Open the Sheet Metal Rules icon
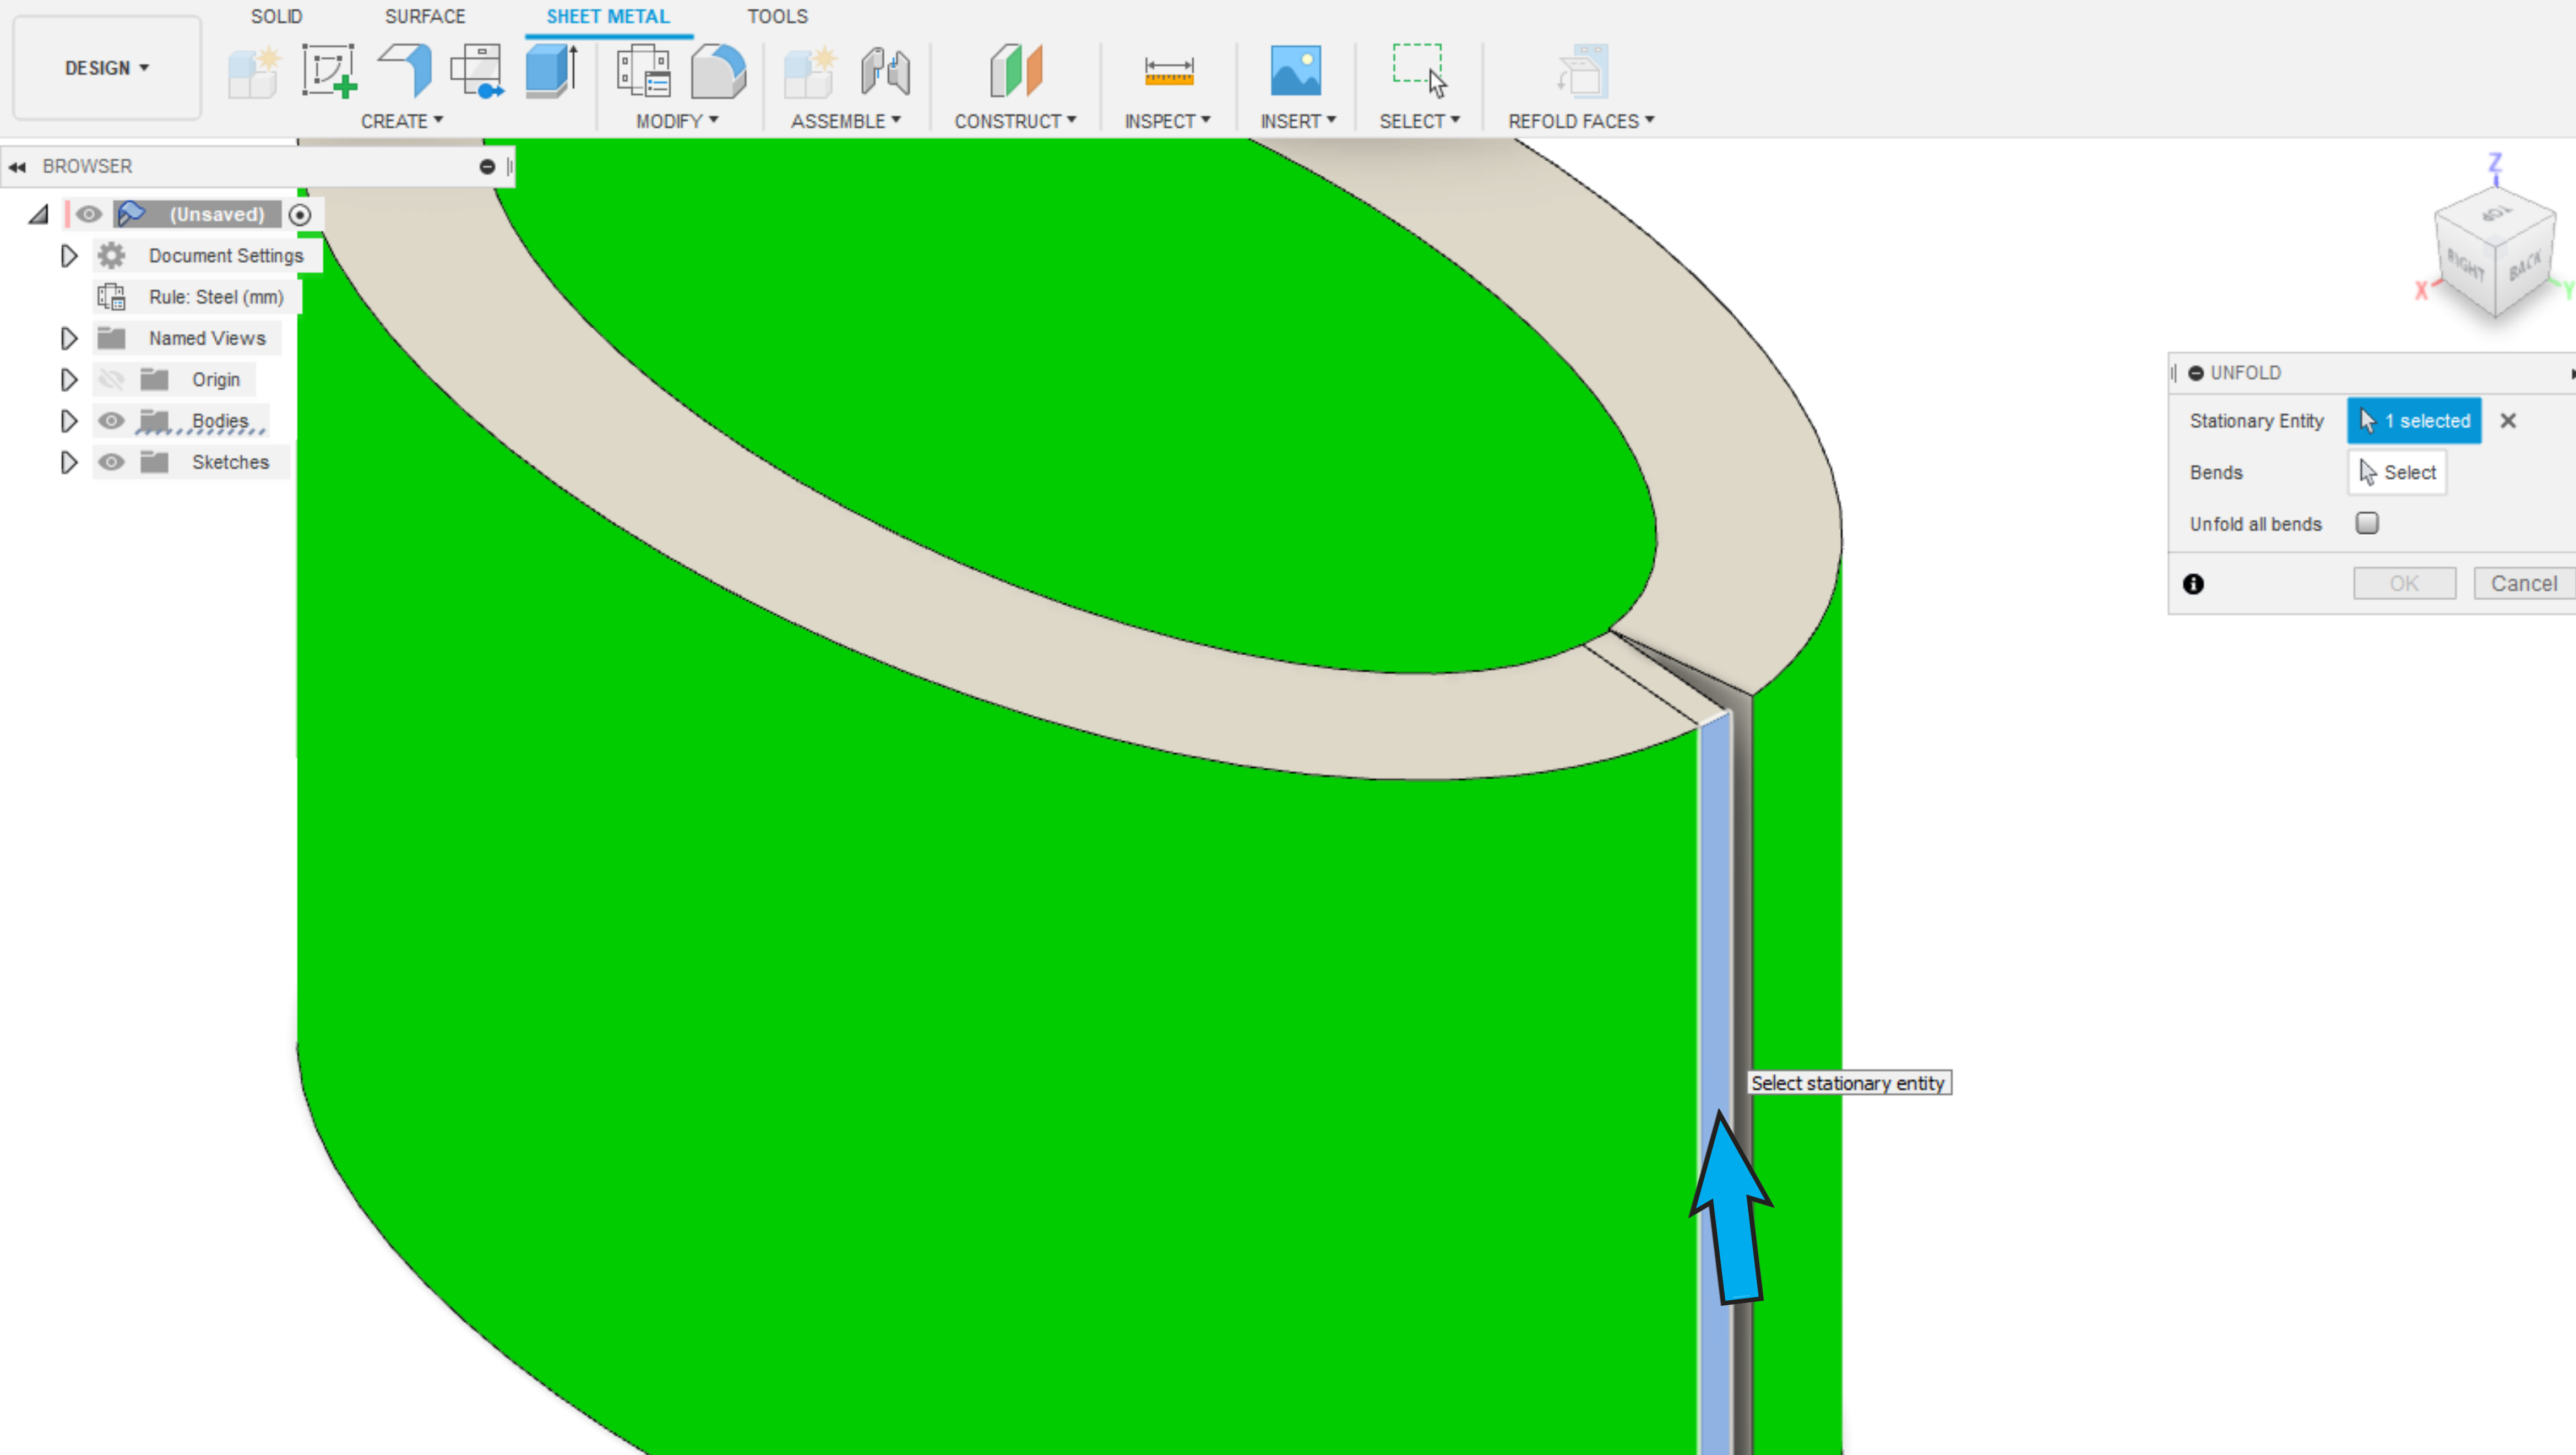 643,71
